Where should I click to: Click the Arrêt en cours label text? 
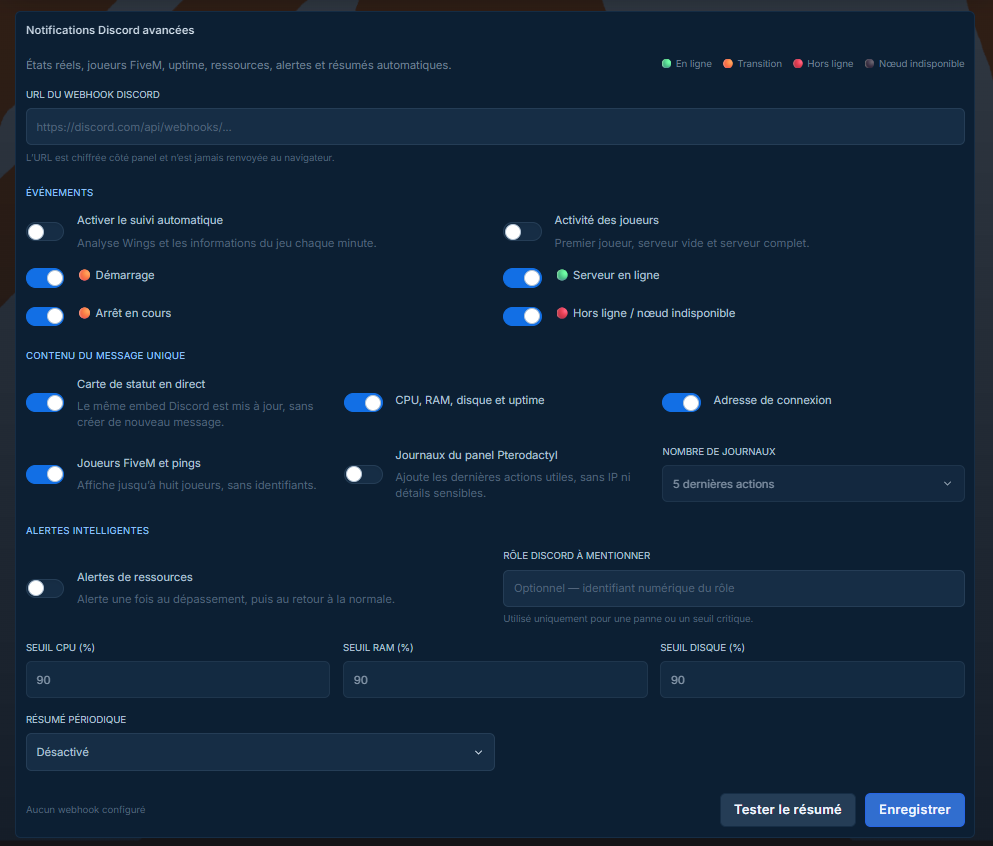point(133,313)
